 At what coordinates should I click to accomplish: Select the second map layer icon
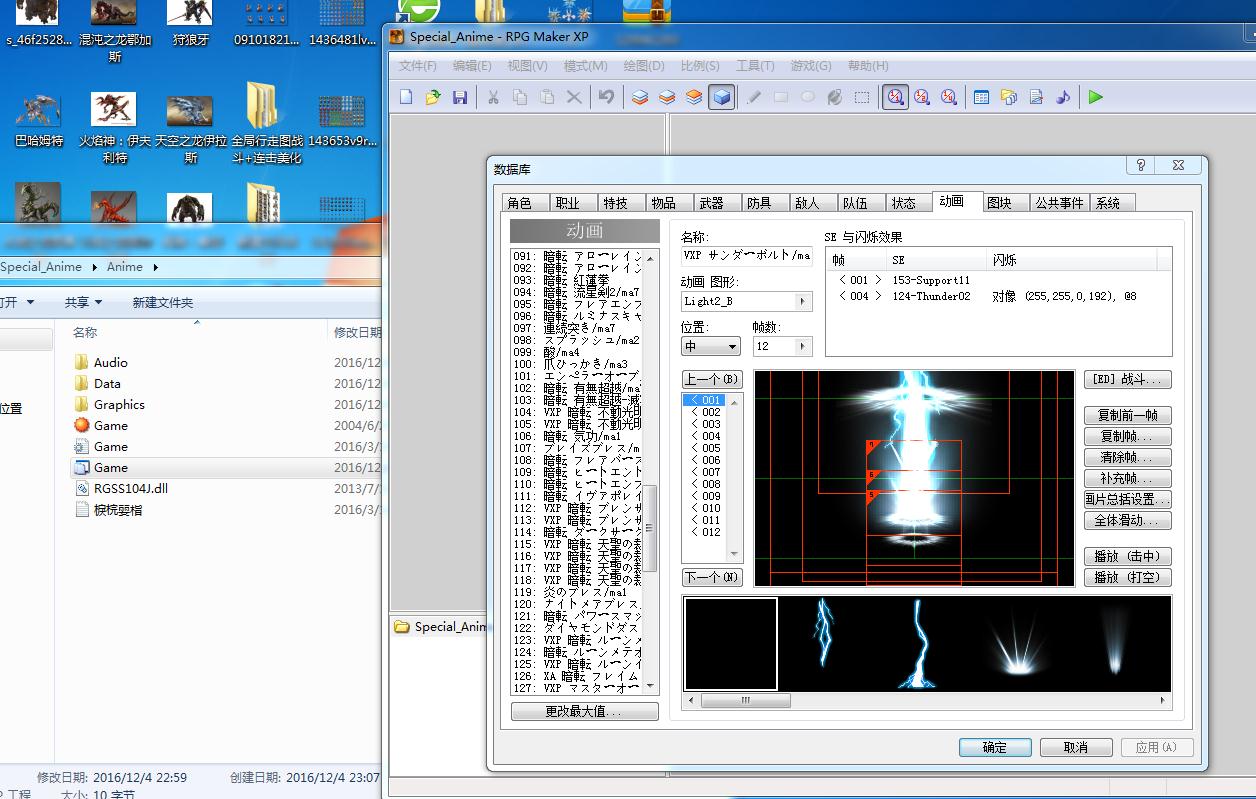point(667,97)
